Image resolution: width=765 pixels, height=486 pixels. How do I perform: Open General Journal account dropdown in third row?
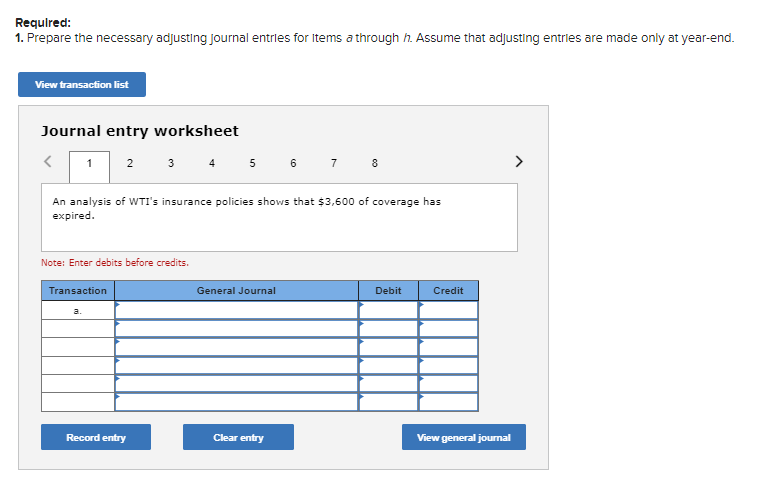[x=237, y=347]
